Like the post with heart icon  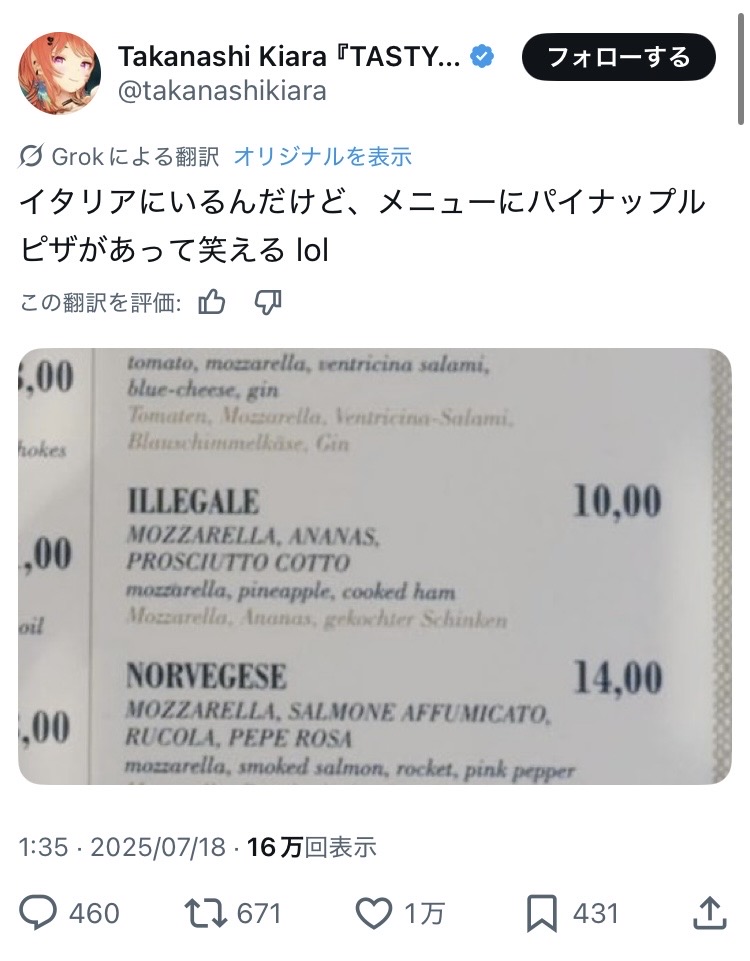[x=374, y=913]
